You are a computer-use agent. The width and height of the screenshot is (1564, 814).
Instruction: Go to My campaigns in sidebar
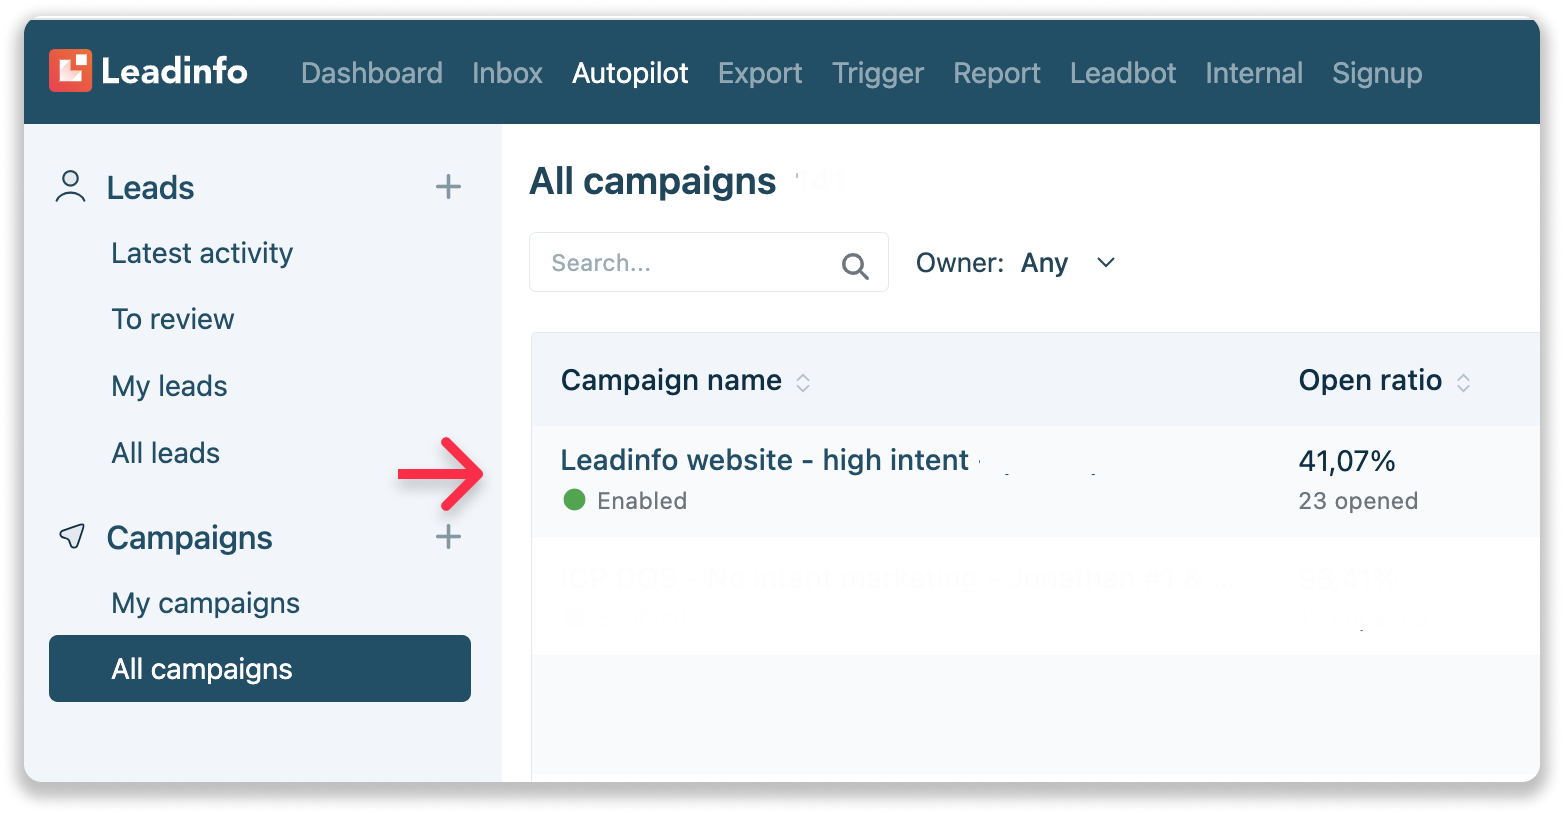[x=204, y=602]
